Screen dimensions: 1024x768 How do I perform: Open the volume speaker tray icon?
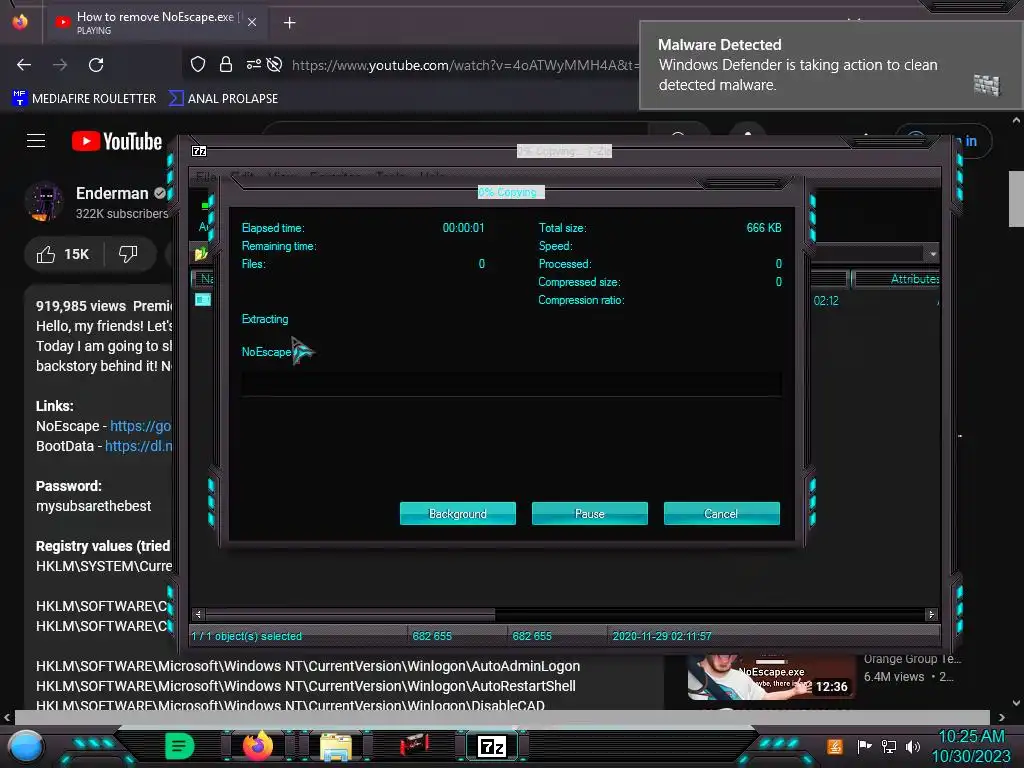(x=912, y=746)
